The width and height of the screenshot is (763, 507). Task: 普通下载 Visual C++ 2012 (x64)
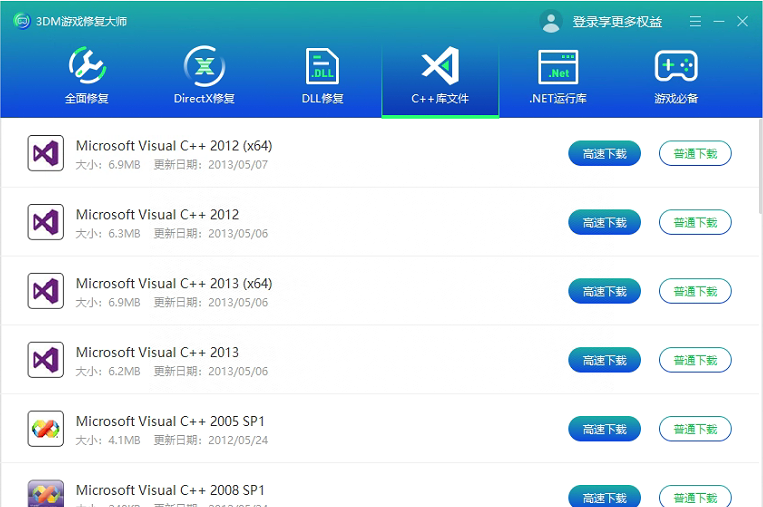point(695,153)
